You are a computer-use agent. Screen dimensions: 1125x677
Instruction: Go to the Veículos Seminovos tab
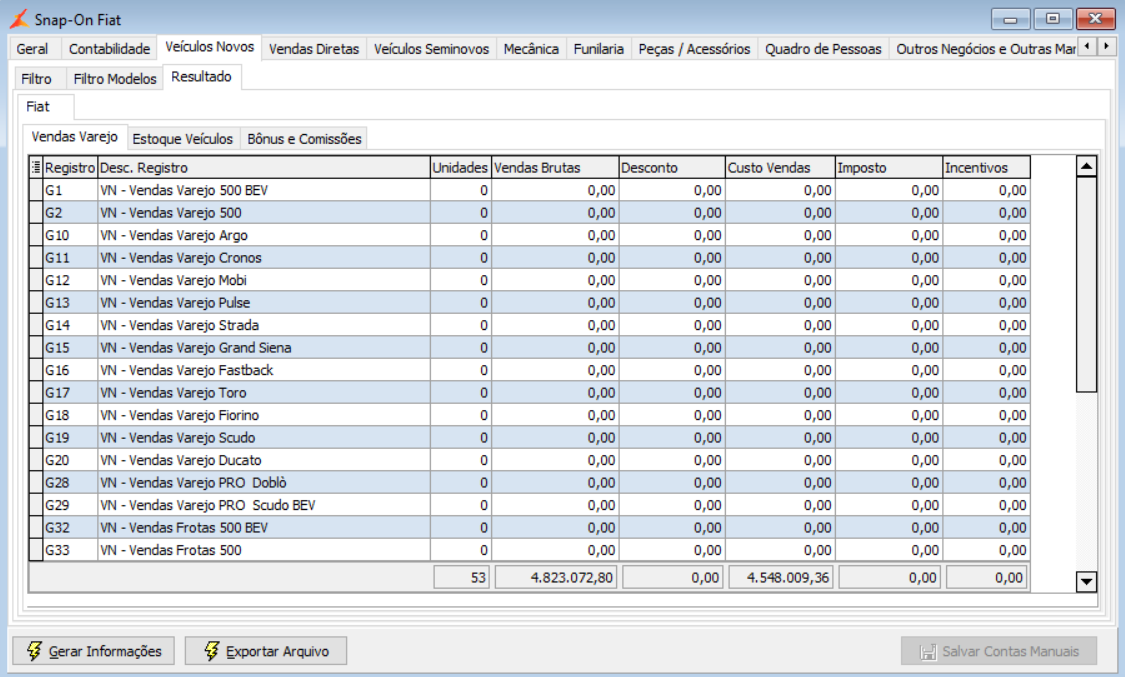click(x=431, y=49)
